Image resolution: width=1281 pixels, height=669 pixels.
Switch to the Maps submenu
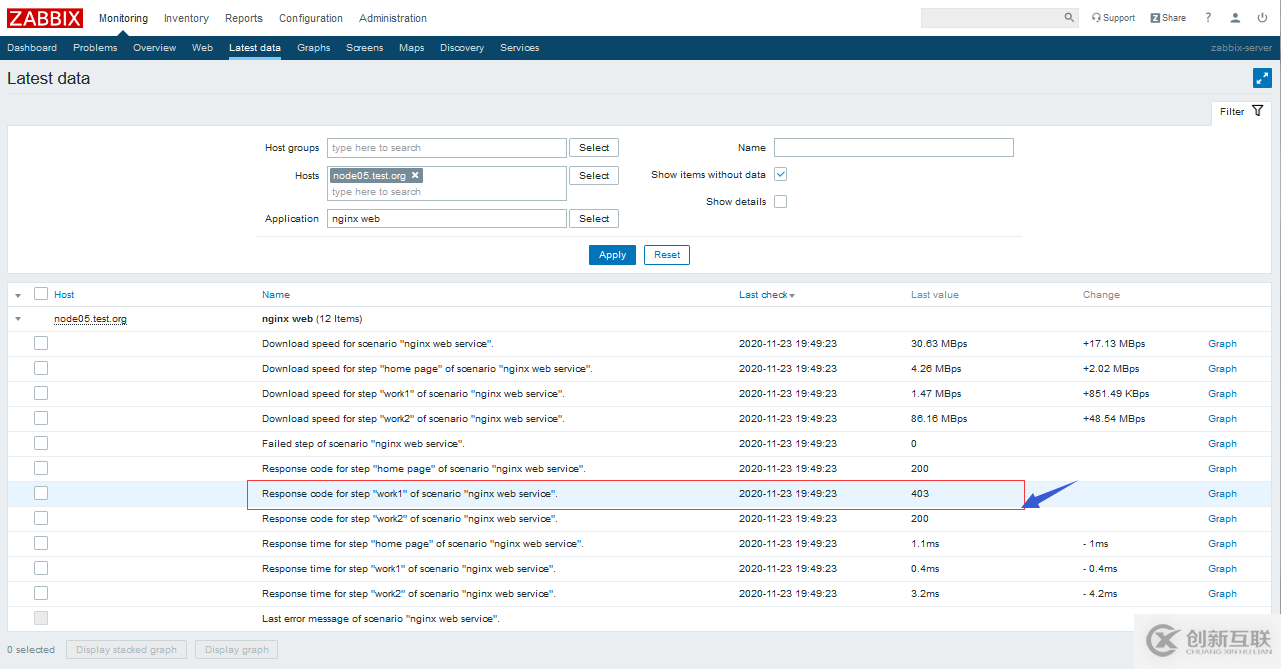pos(411,47)
